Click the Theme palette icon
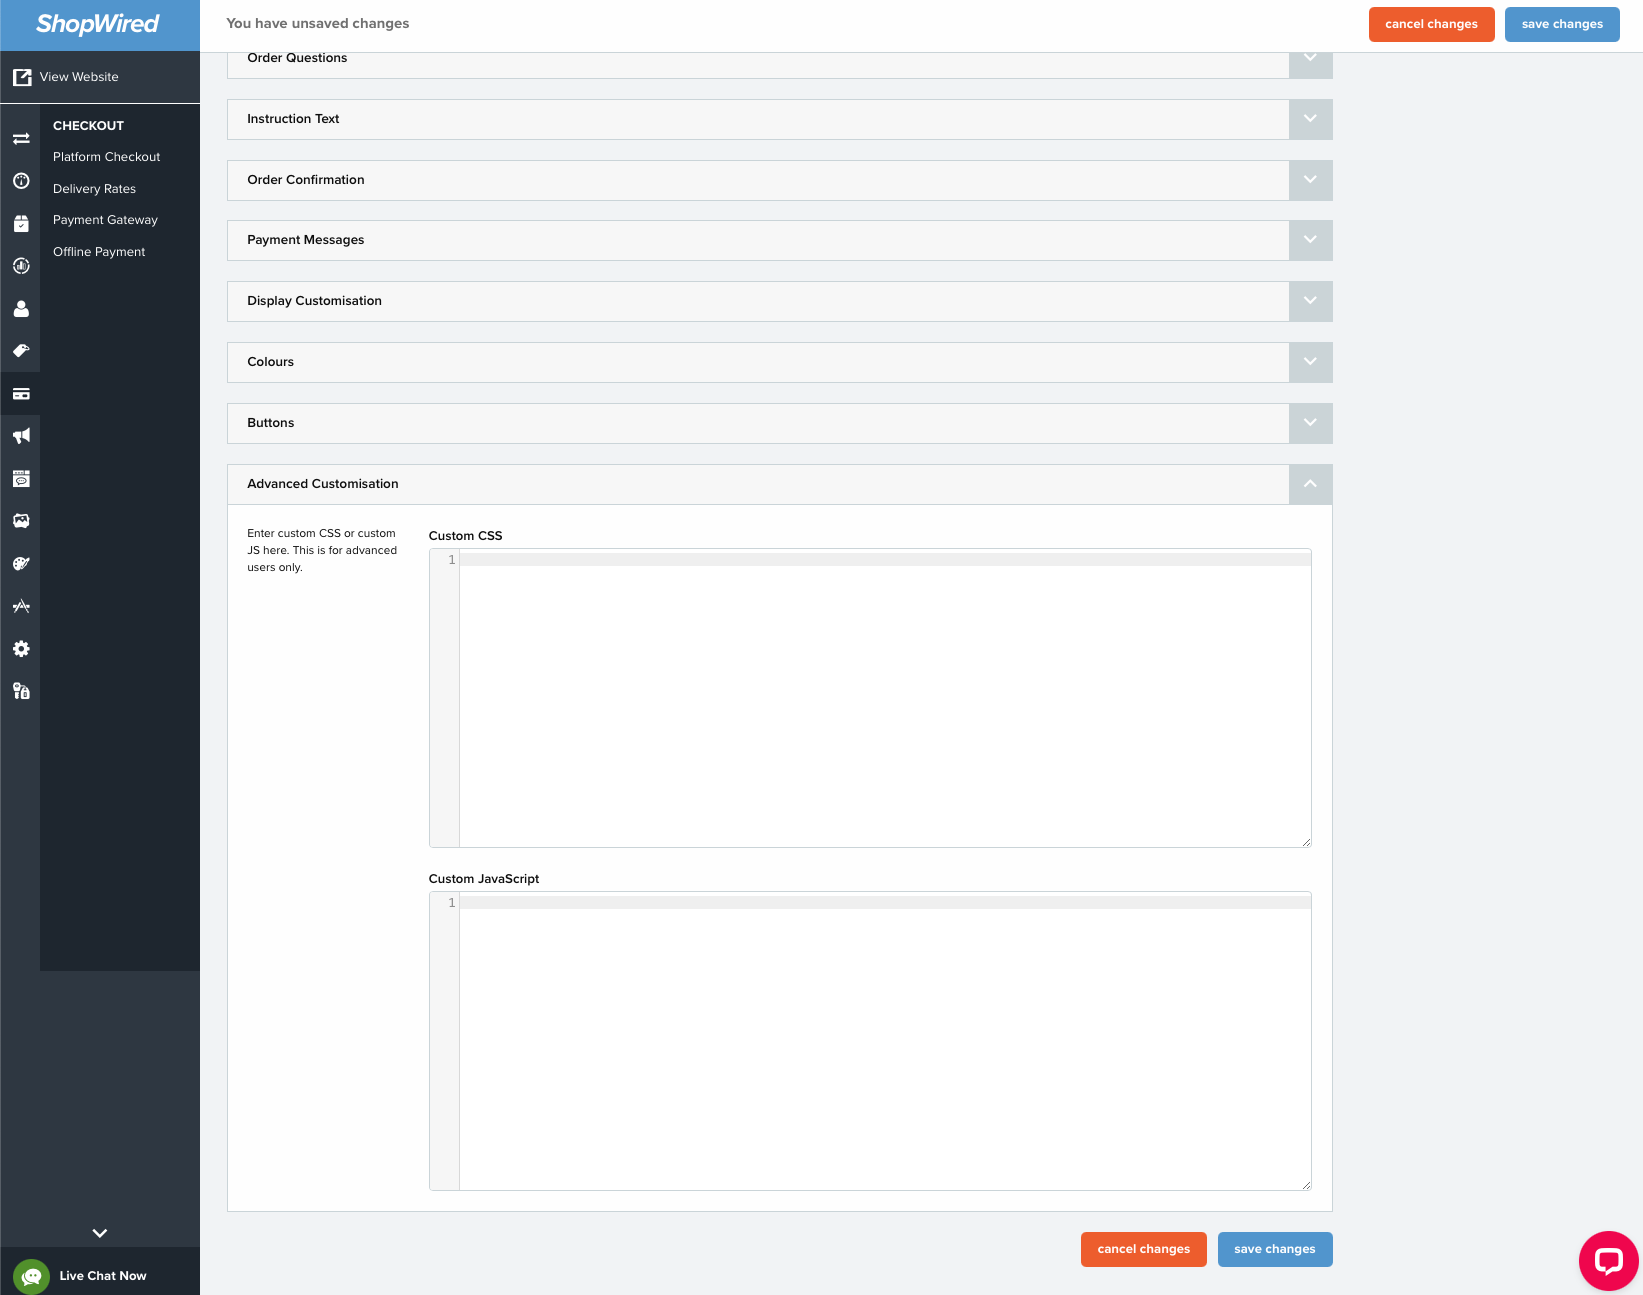1643x1295 pixels. (x=21, y=563)
